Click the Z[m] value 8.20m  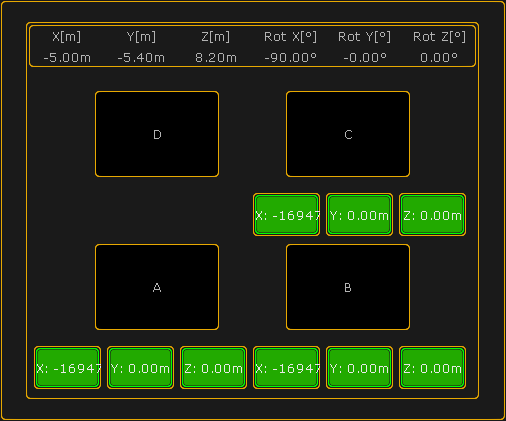coord(216,58)
